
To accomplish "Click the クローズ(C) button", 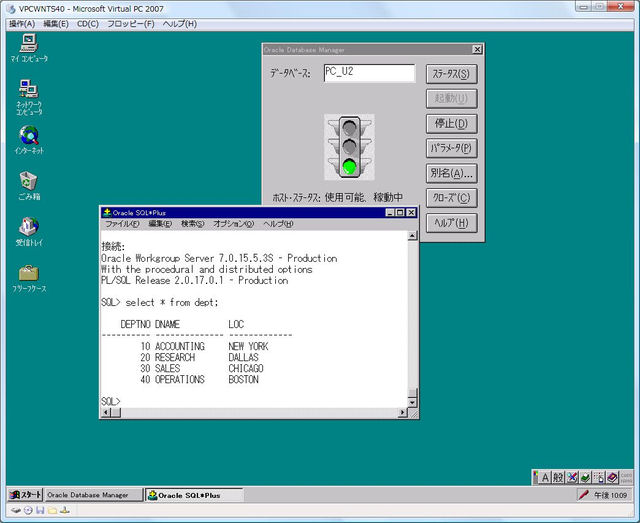I will tap(451, 198).
